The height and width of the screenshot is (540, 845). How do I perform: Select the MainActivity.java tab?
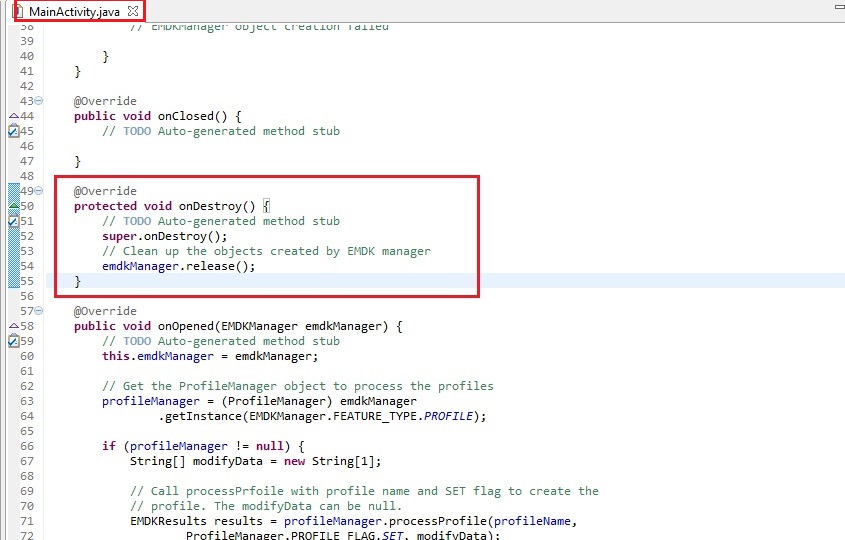point(76,11)
